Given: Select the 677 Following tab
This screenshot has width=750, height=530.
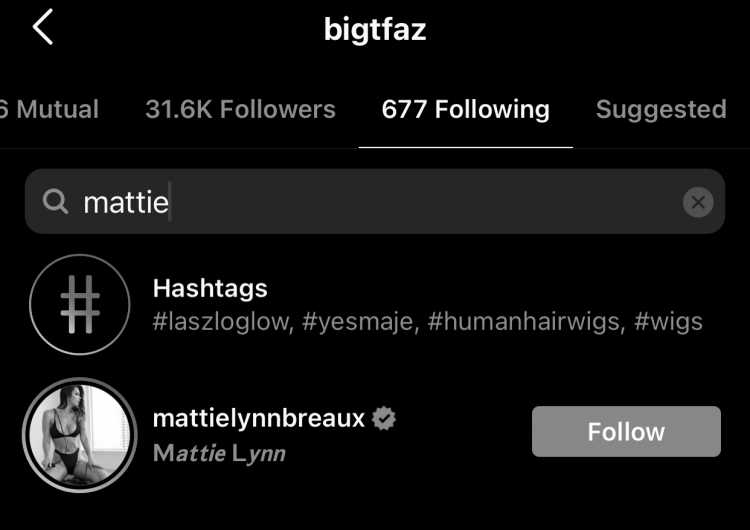Looking at the screenshot, I should [465, 109].
